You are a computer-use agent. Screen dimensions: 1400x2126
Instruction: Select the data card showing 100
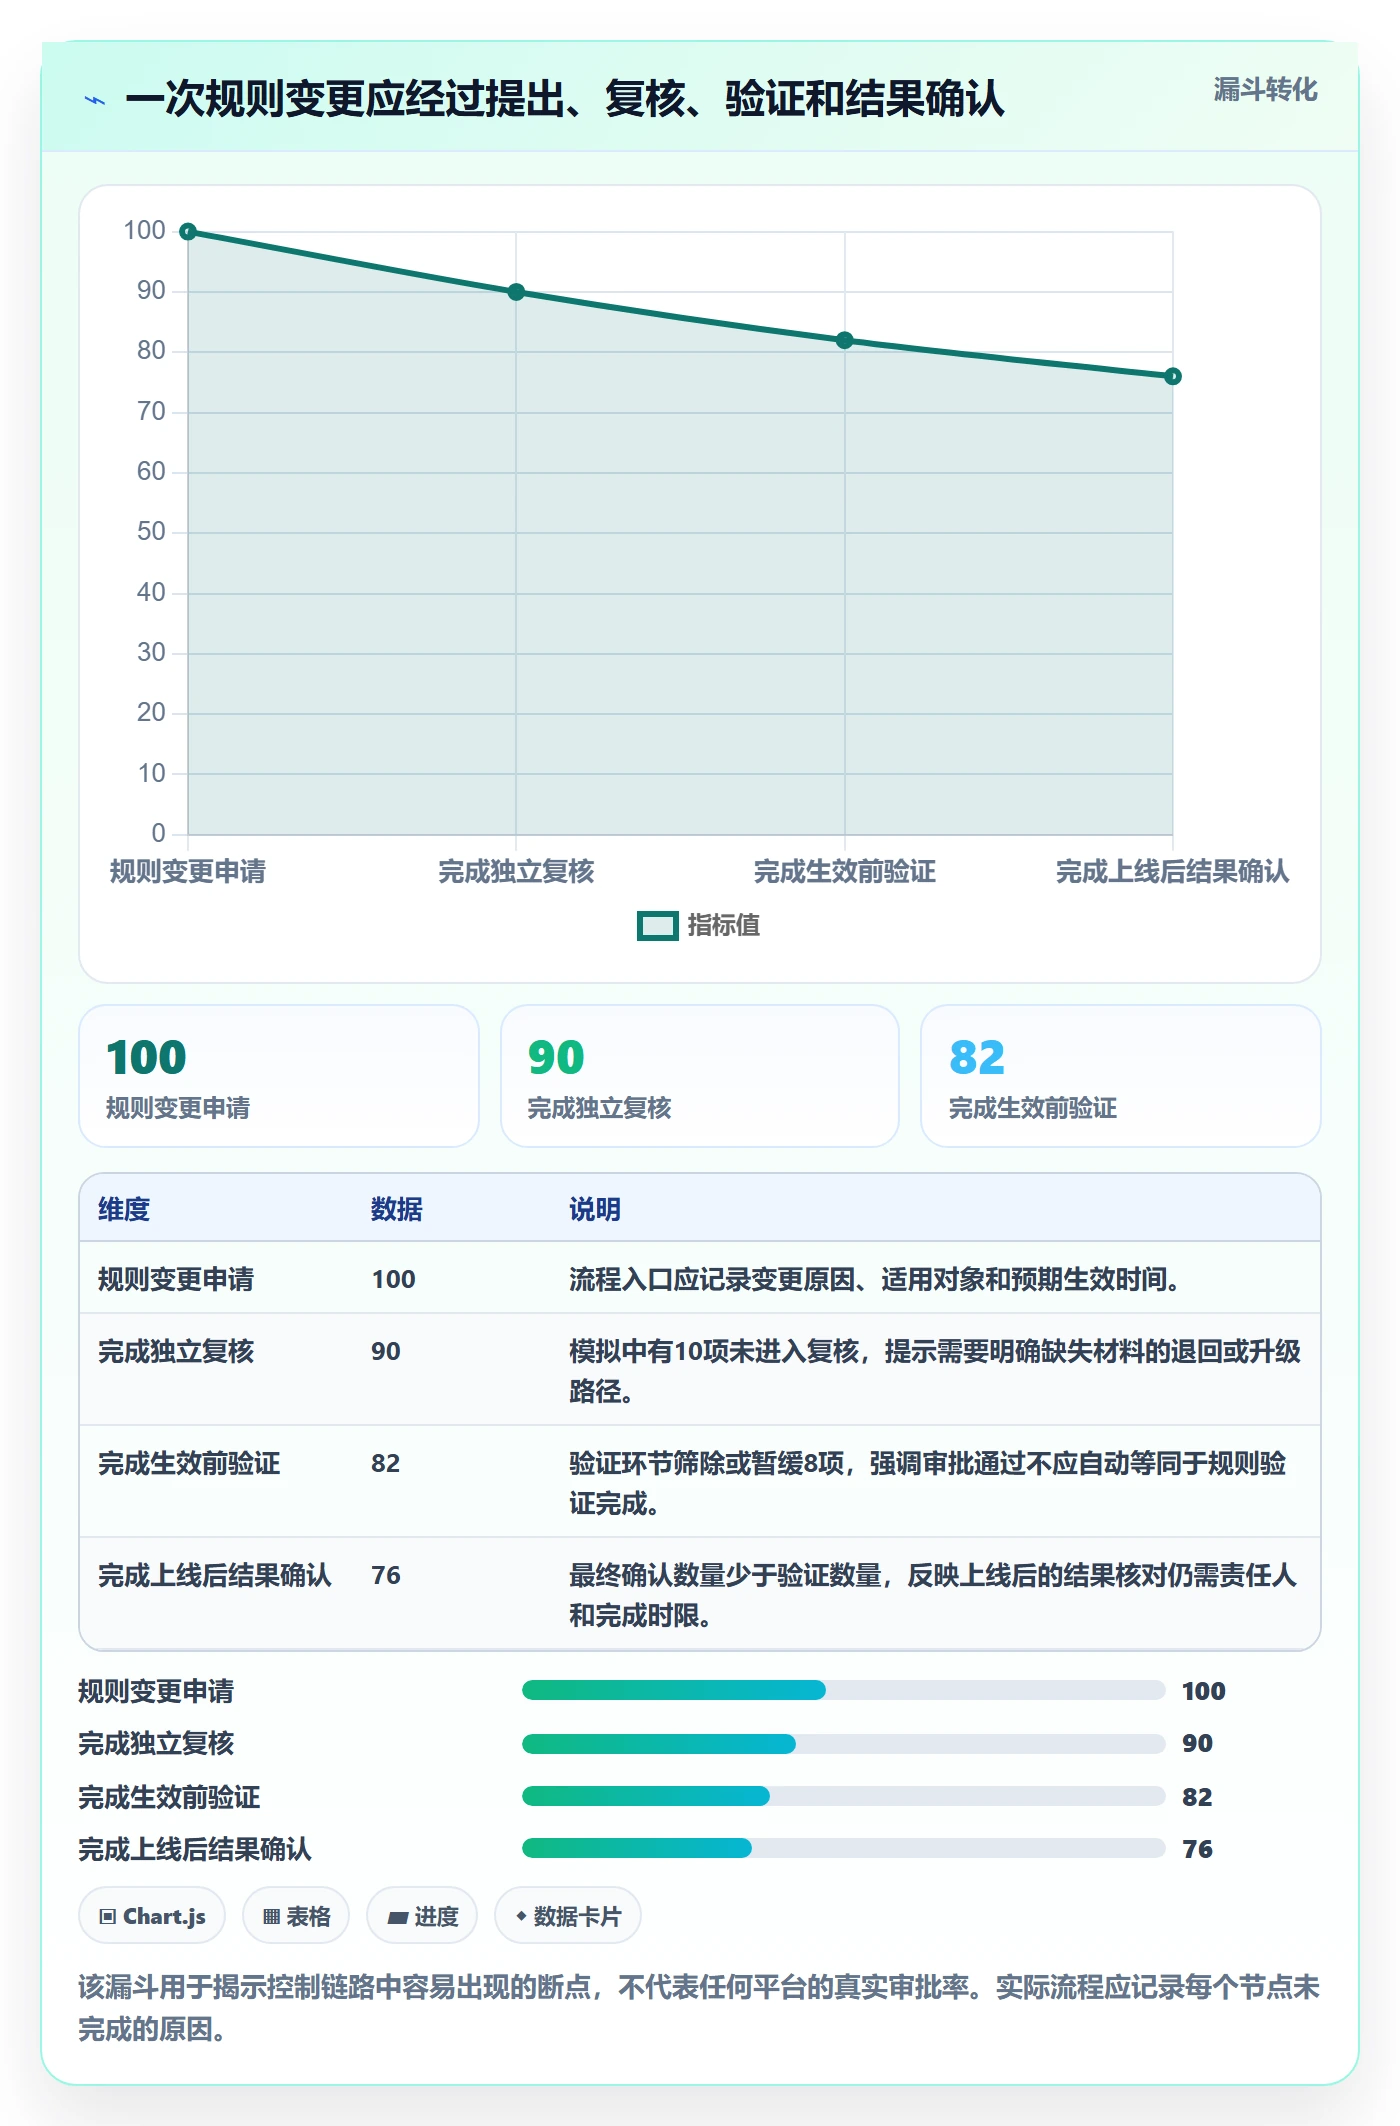point(279,1076)
